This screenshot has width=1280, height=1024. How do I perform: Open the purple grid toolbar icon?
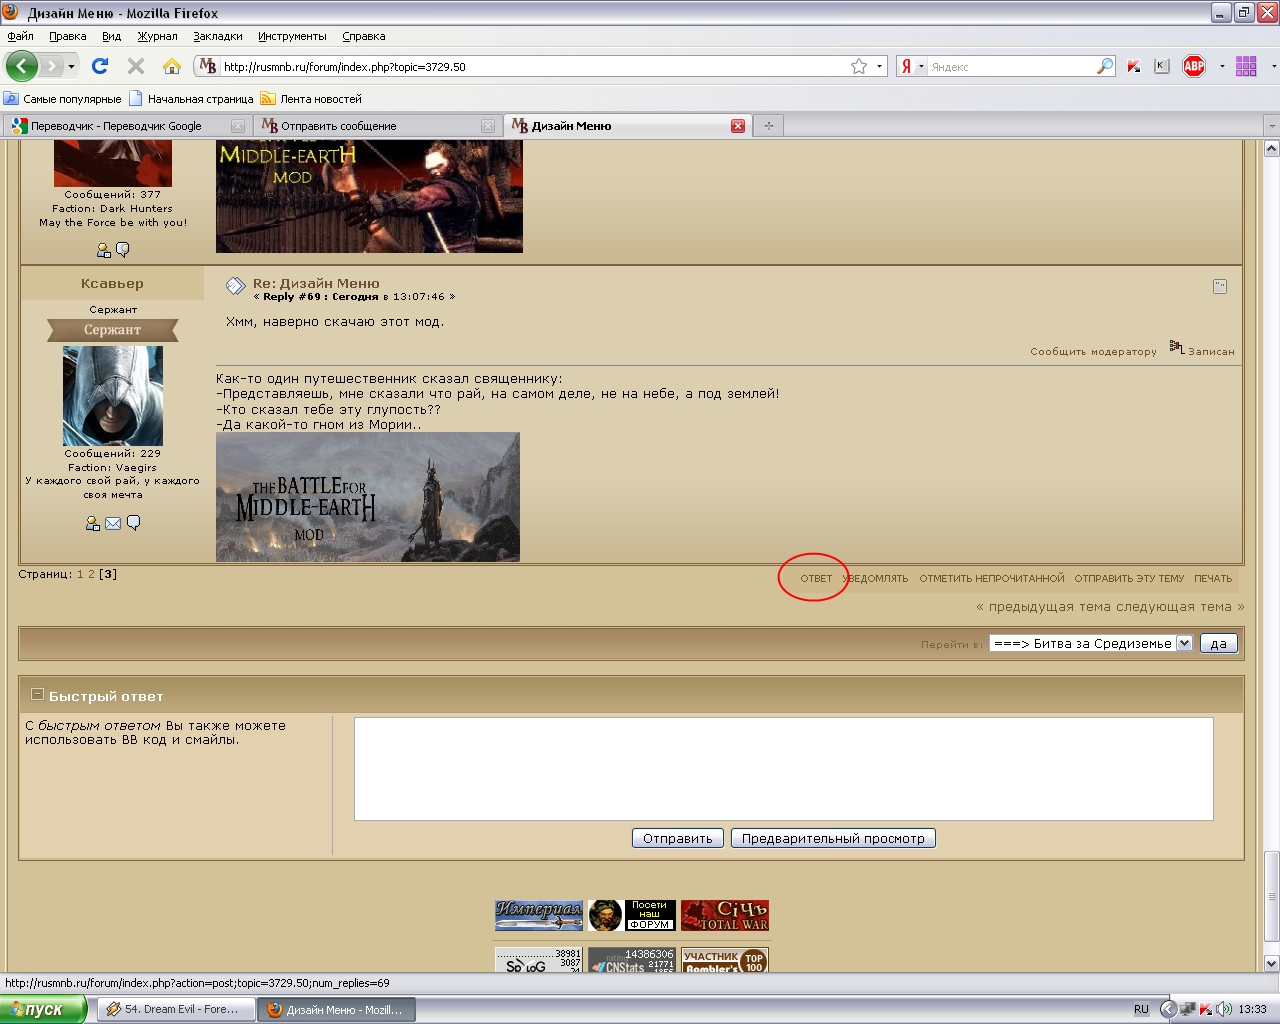(x=1246, y=66)
